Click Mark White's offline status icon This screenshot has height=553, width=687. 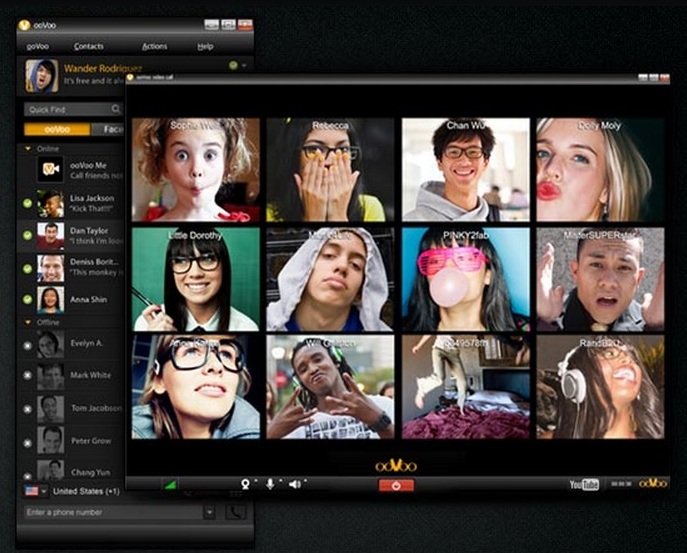28,376
